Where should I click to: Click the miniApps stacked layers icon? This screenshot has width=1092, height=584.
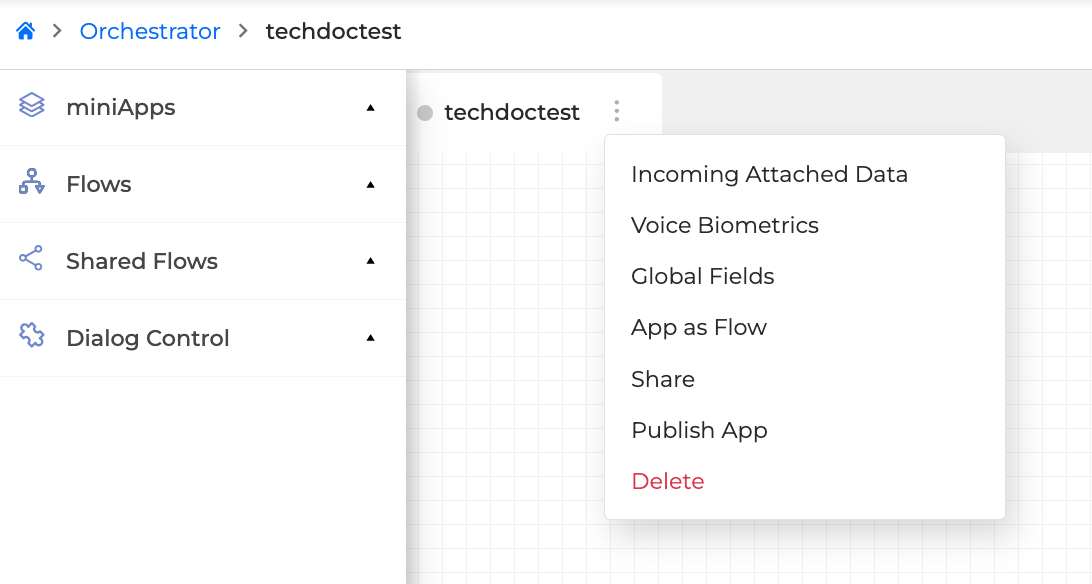click(x=32, y=105)
